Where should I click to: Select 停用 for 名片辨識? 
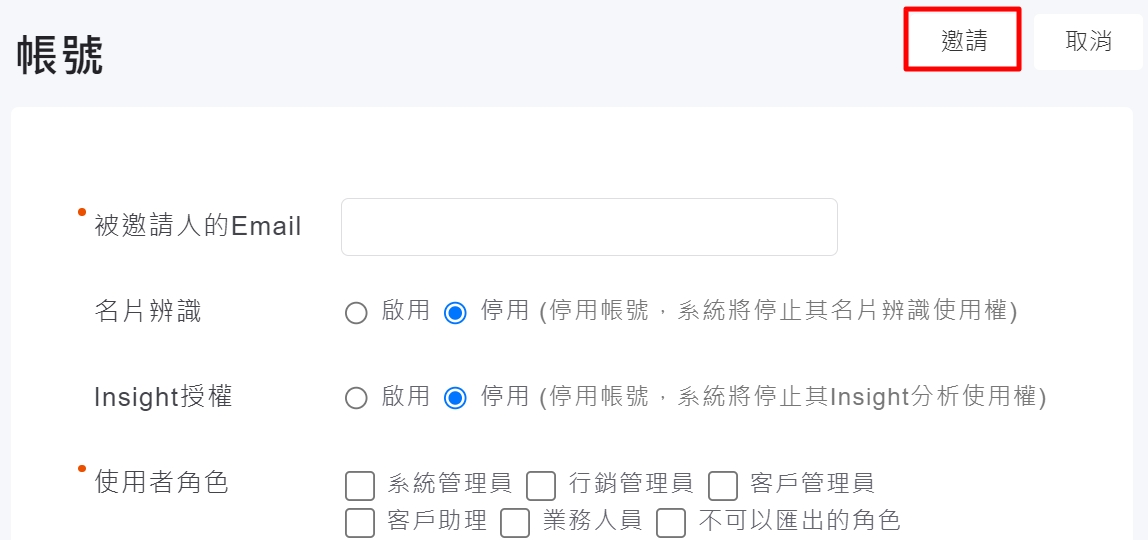coord(455,313)
